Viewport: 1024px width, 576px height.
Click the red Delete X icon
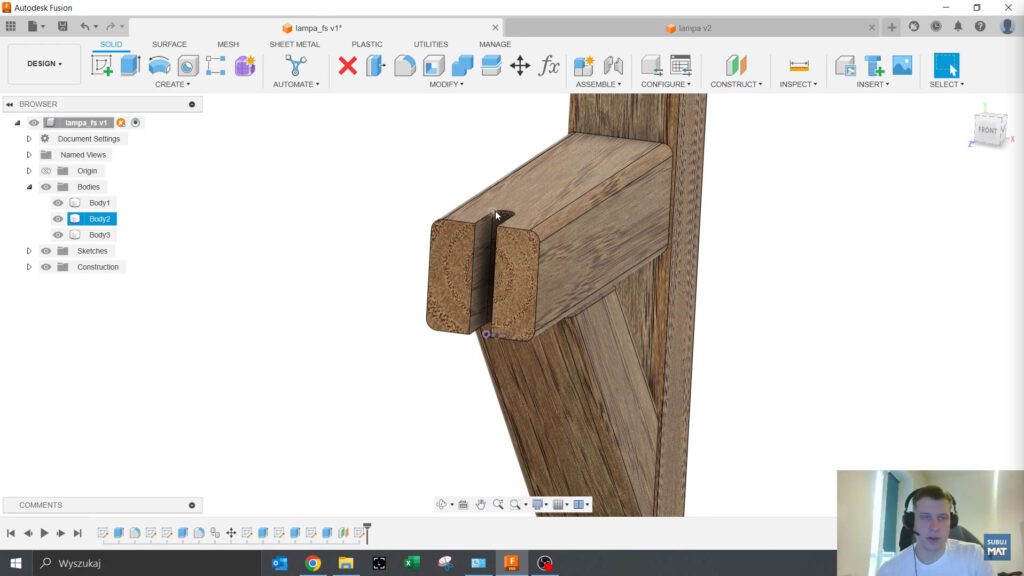(x=348, y=66)
